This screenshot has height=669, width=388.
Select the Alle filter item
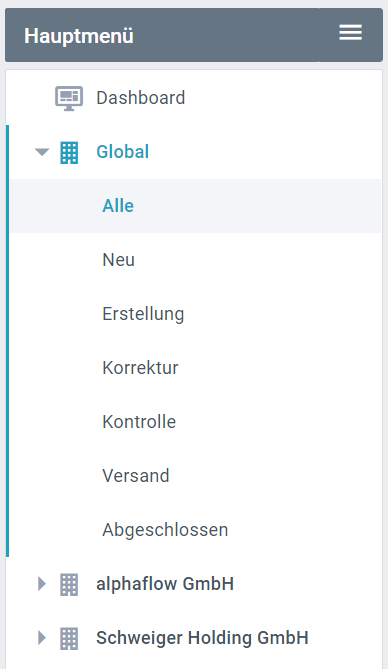click(195, 206)
